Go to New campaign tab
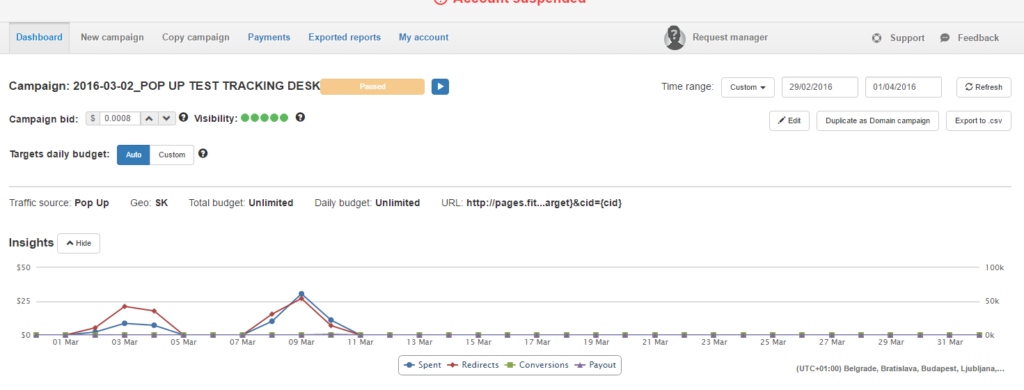Screen dimensions: 1024x390 point(112,37)
